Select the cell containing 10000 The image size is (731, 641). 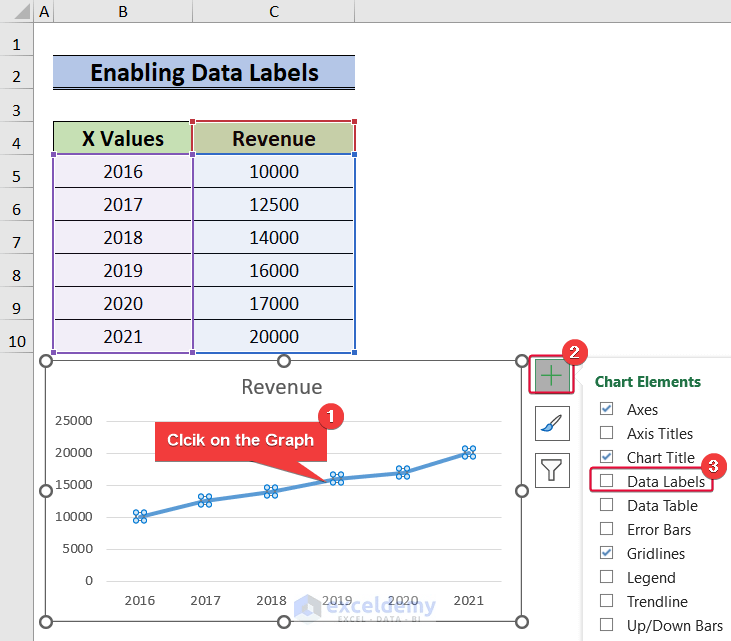click(x=274, y=172)
